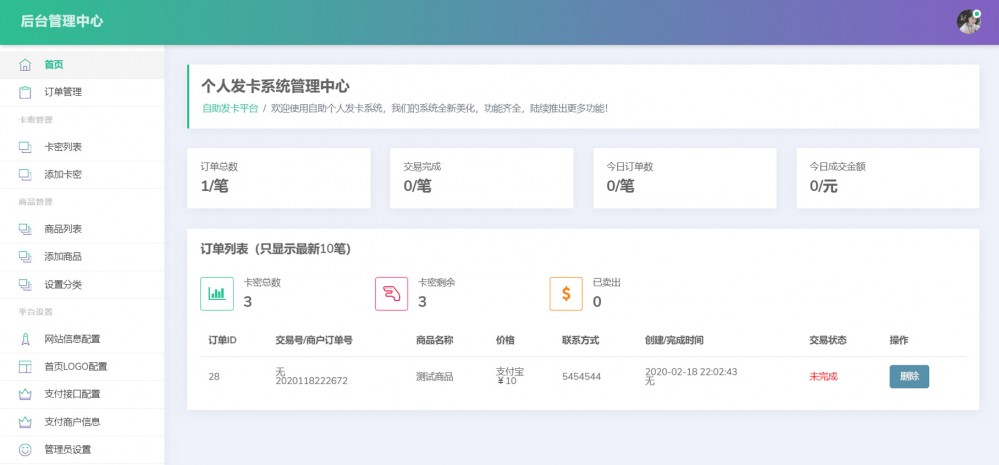The width and height of the screenshot is (999, 465).
Task: Open 订单管理 menu item
Action: [x=82, y=92]
